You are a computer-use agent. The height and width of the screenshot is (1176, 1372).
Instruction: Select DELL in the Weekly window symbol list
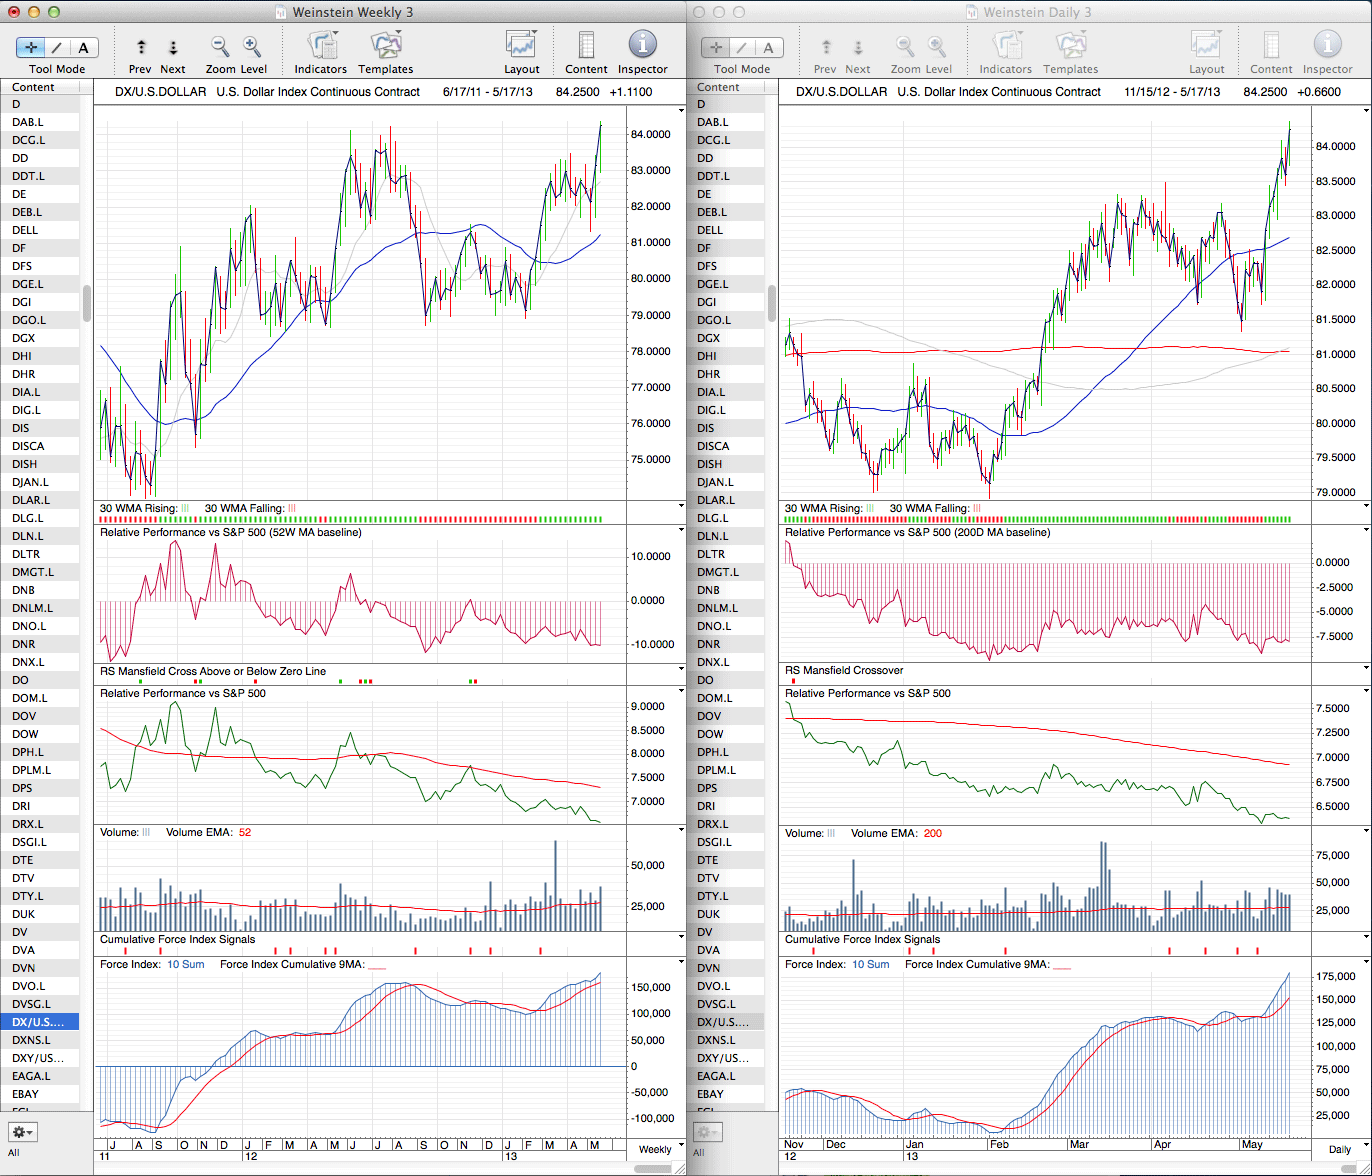coord(26,230)
